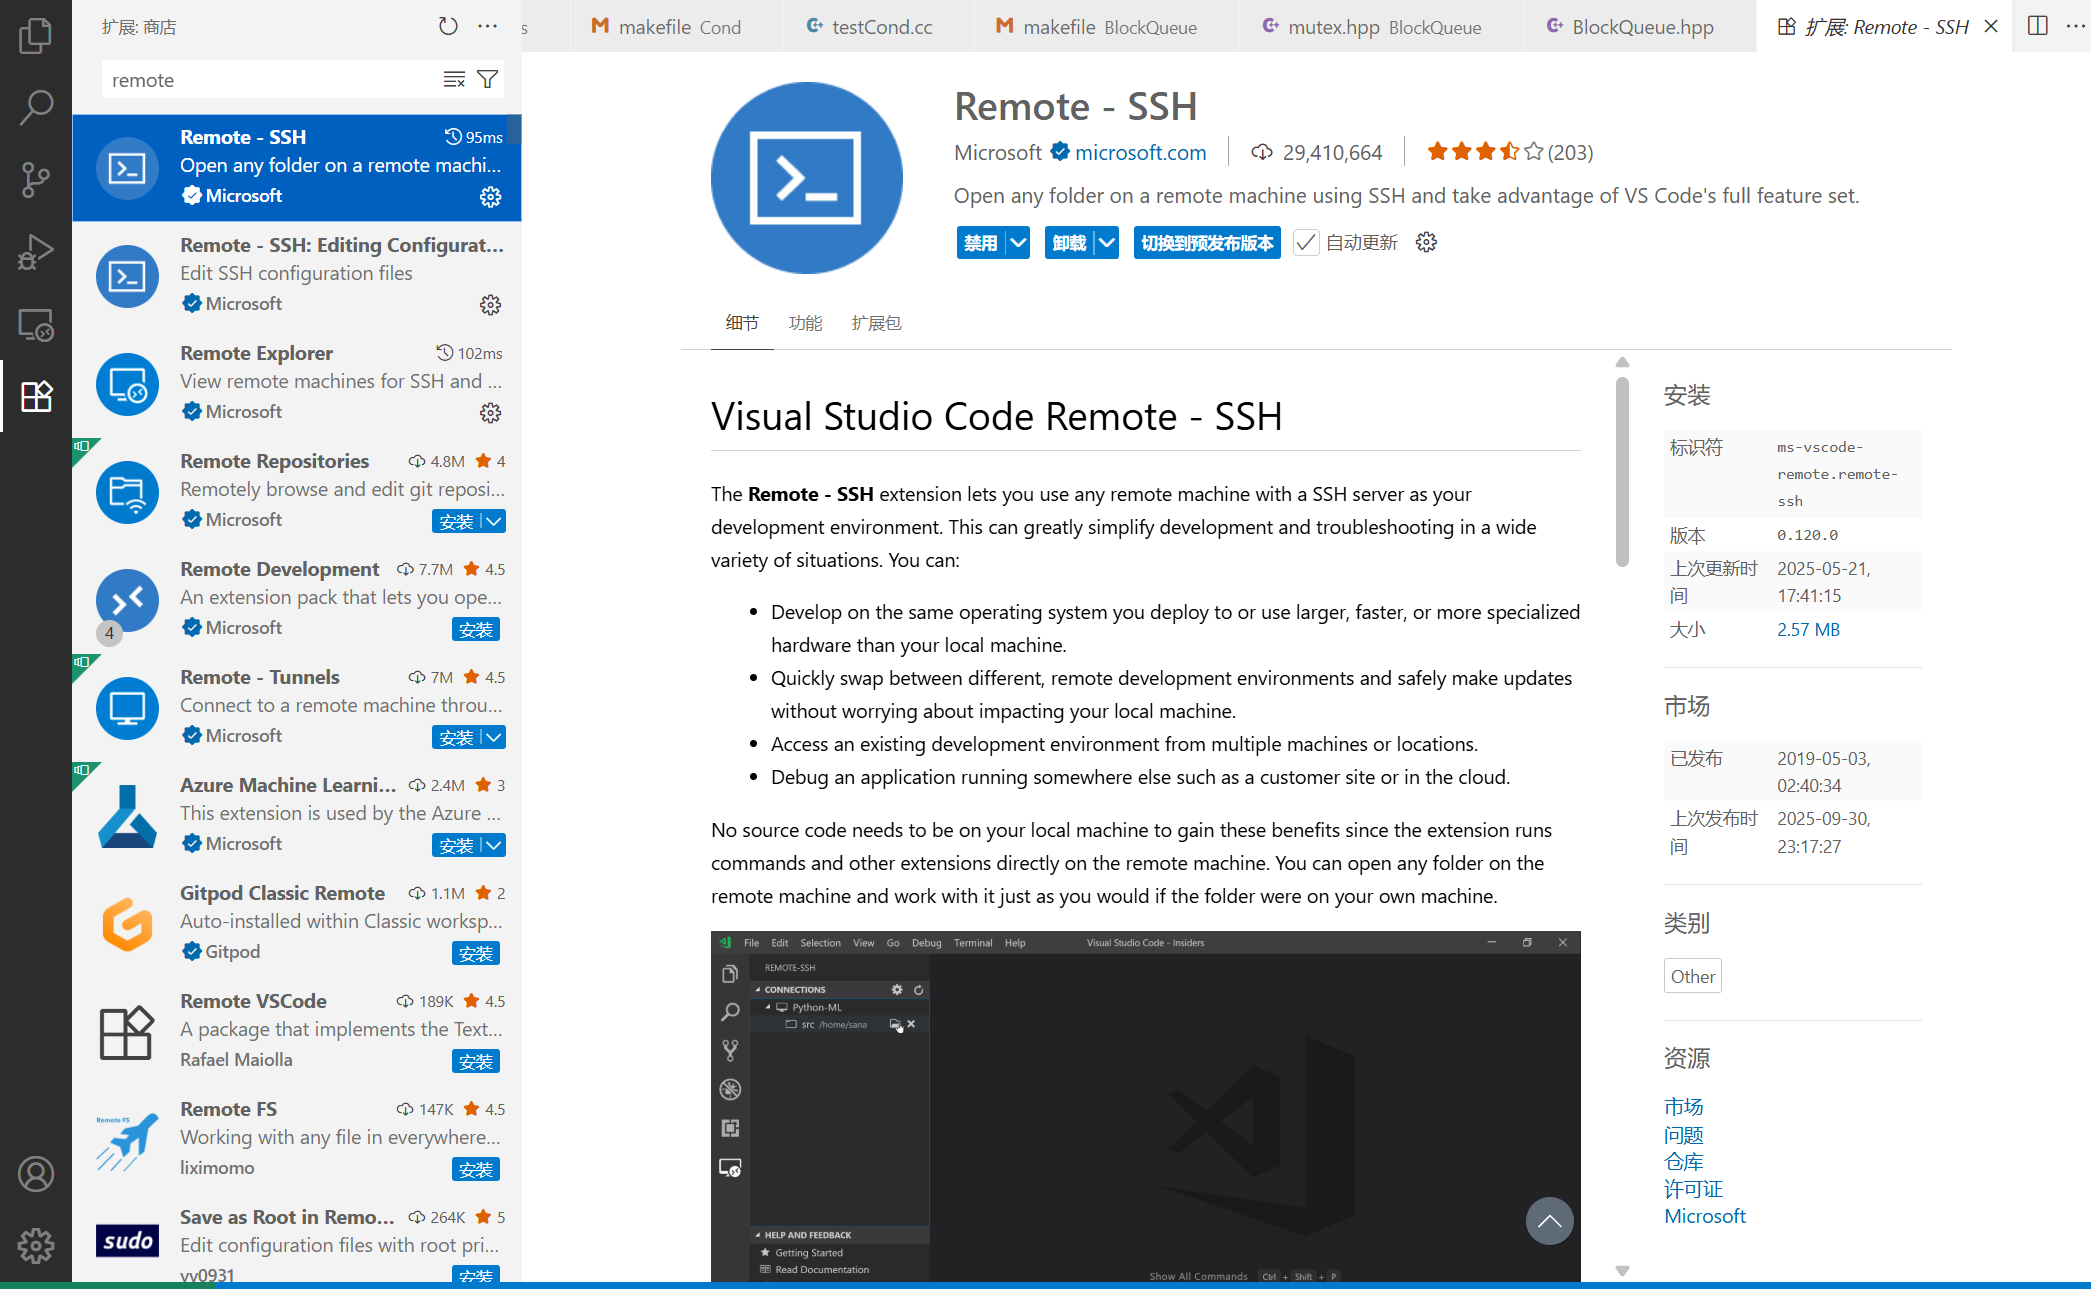Image resolution: width=2091 pixels, height=1289 pixels.
Task: Open the extensions view more actions menu
Action: (488, 27)
